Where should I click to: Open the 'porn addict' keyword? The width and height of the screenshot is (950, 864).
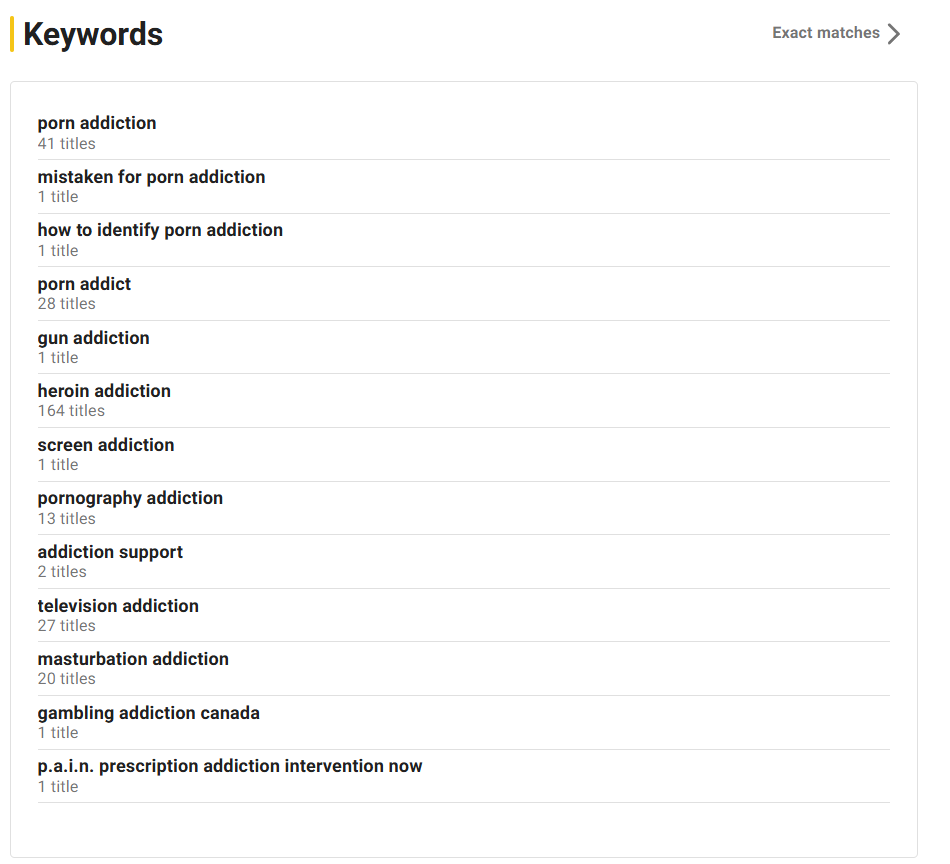coord(84,284)
